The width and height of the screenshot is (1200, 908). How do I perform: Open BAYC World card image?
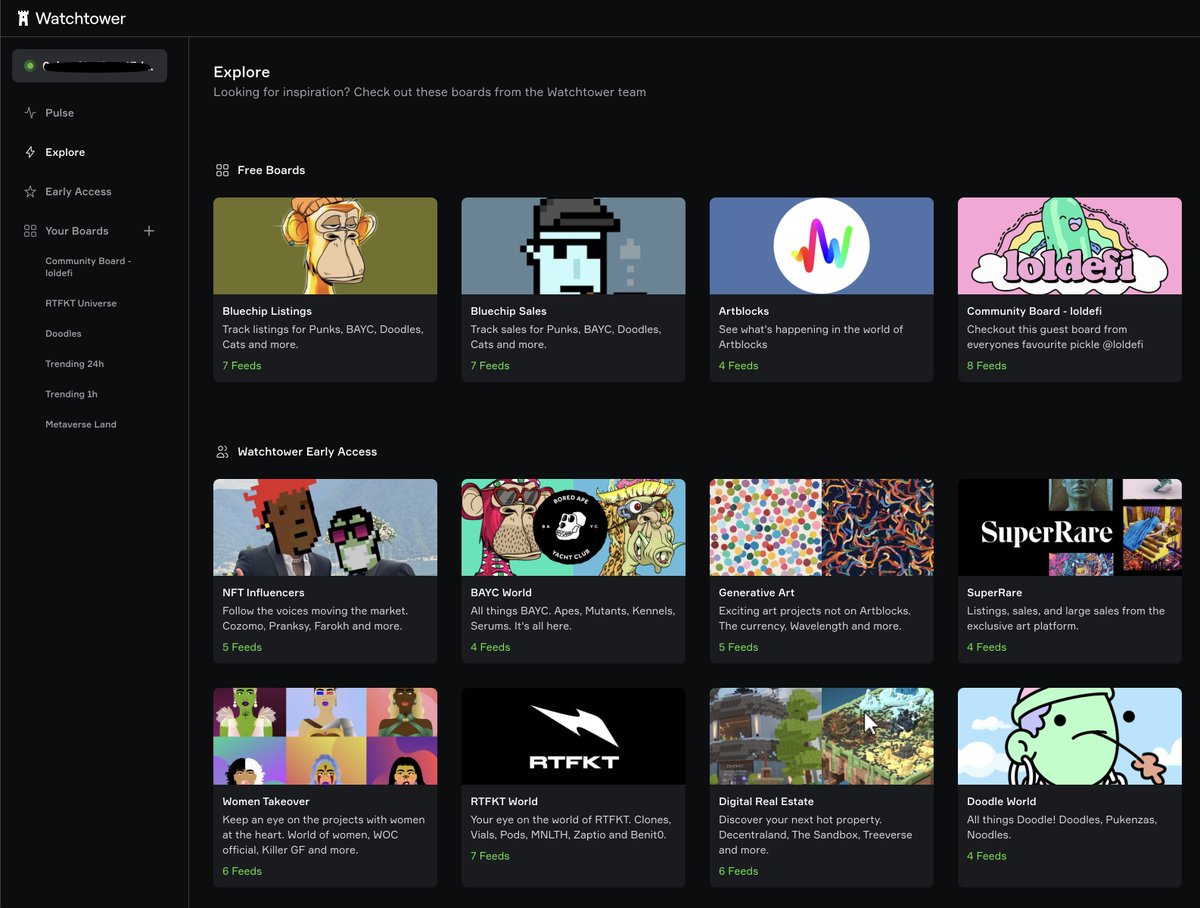tap(573, 527)
